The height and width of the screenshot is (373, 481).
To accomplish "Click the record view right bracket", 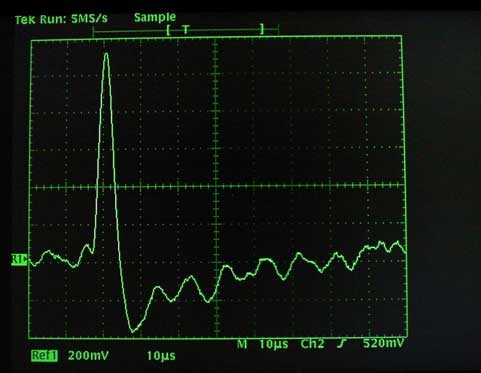I will [262, 29].
